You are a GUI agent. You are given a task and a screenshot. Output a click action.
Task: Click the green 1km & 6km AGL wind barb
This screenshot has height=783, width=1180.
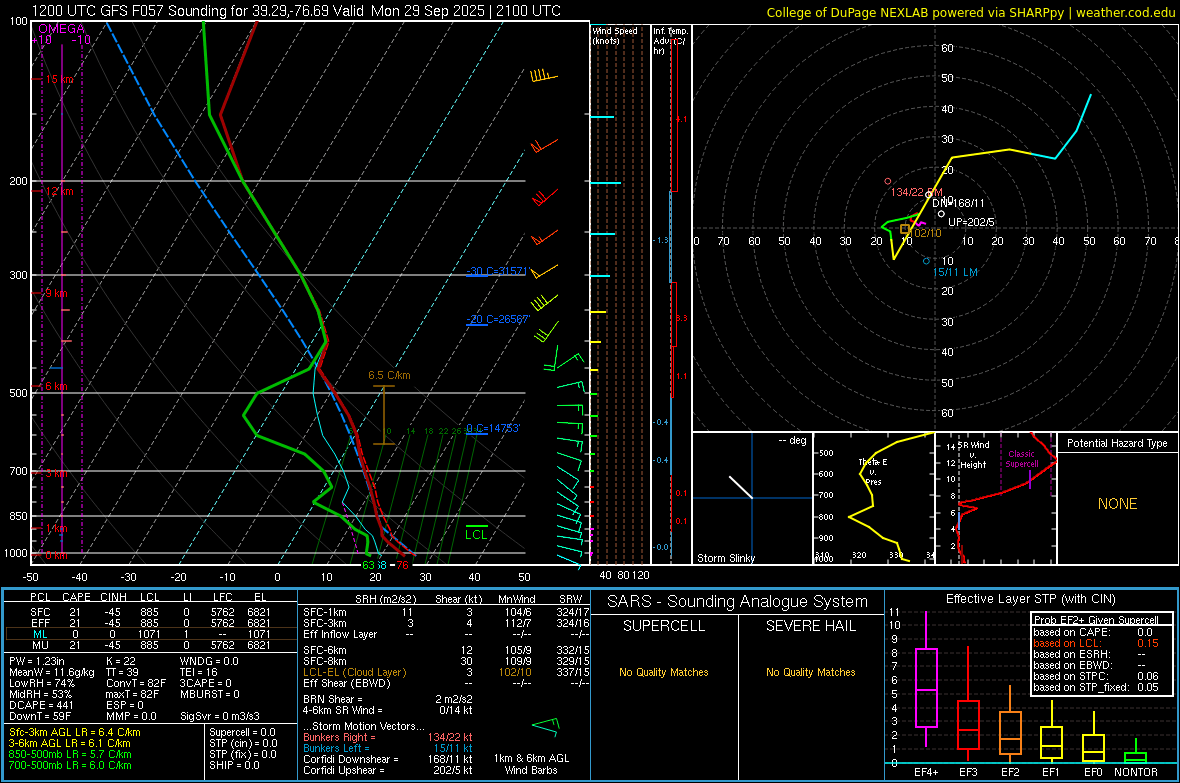click(545, 726)
